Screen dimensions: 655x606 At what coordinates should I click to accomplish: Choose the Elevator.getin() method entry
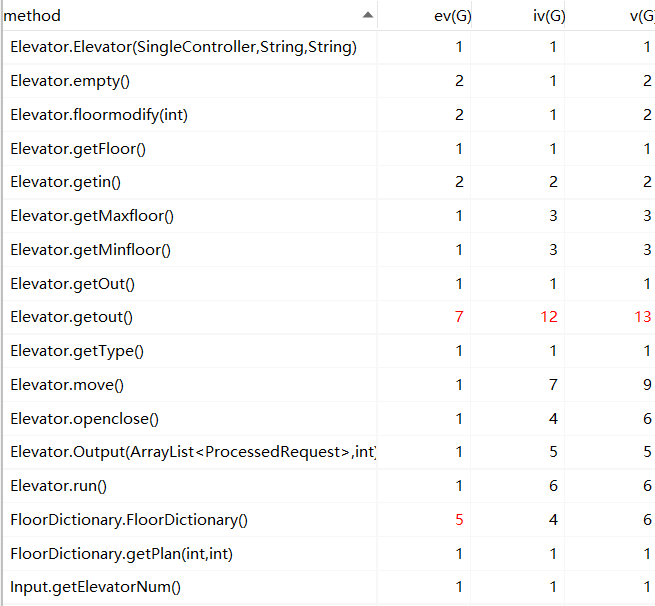point(71,182)
